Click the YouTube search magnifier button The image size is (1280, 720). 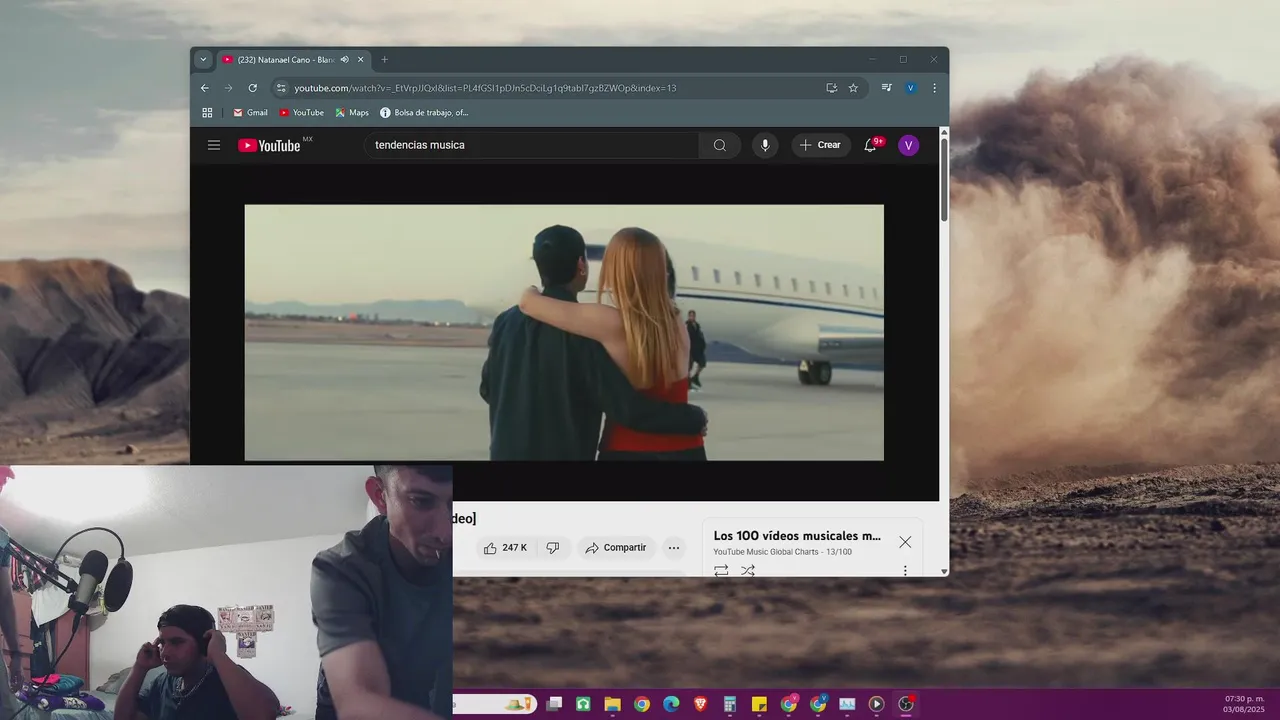(720, 145)
